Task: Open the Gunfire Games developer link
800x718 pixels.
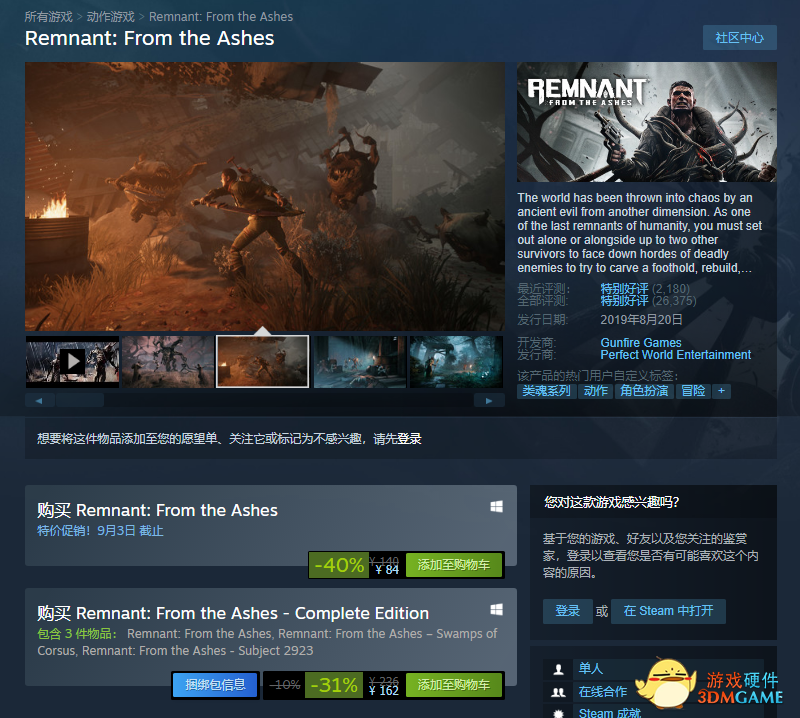Action: coord(641,342)
